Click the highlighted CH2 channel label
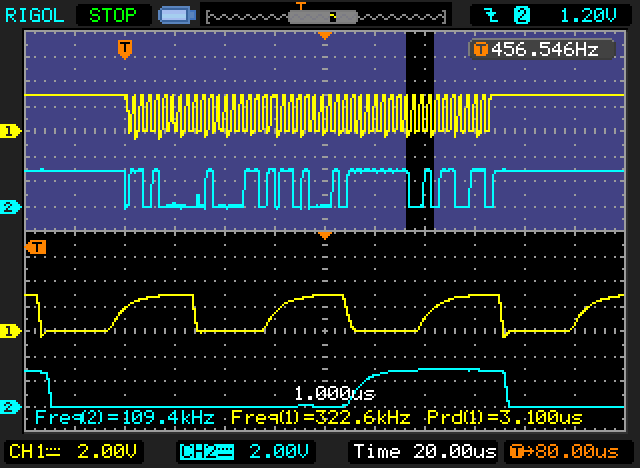Screen dimensions: 640x468 coord(207,452)
